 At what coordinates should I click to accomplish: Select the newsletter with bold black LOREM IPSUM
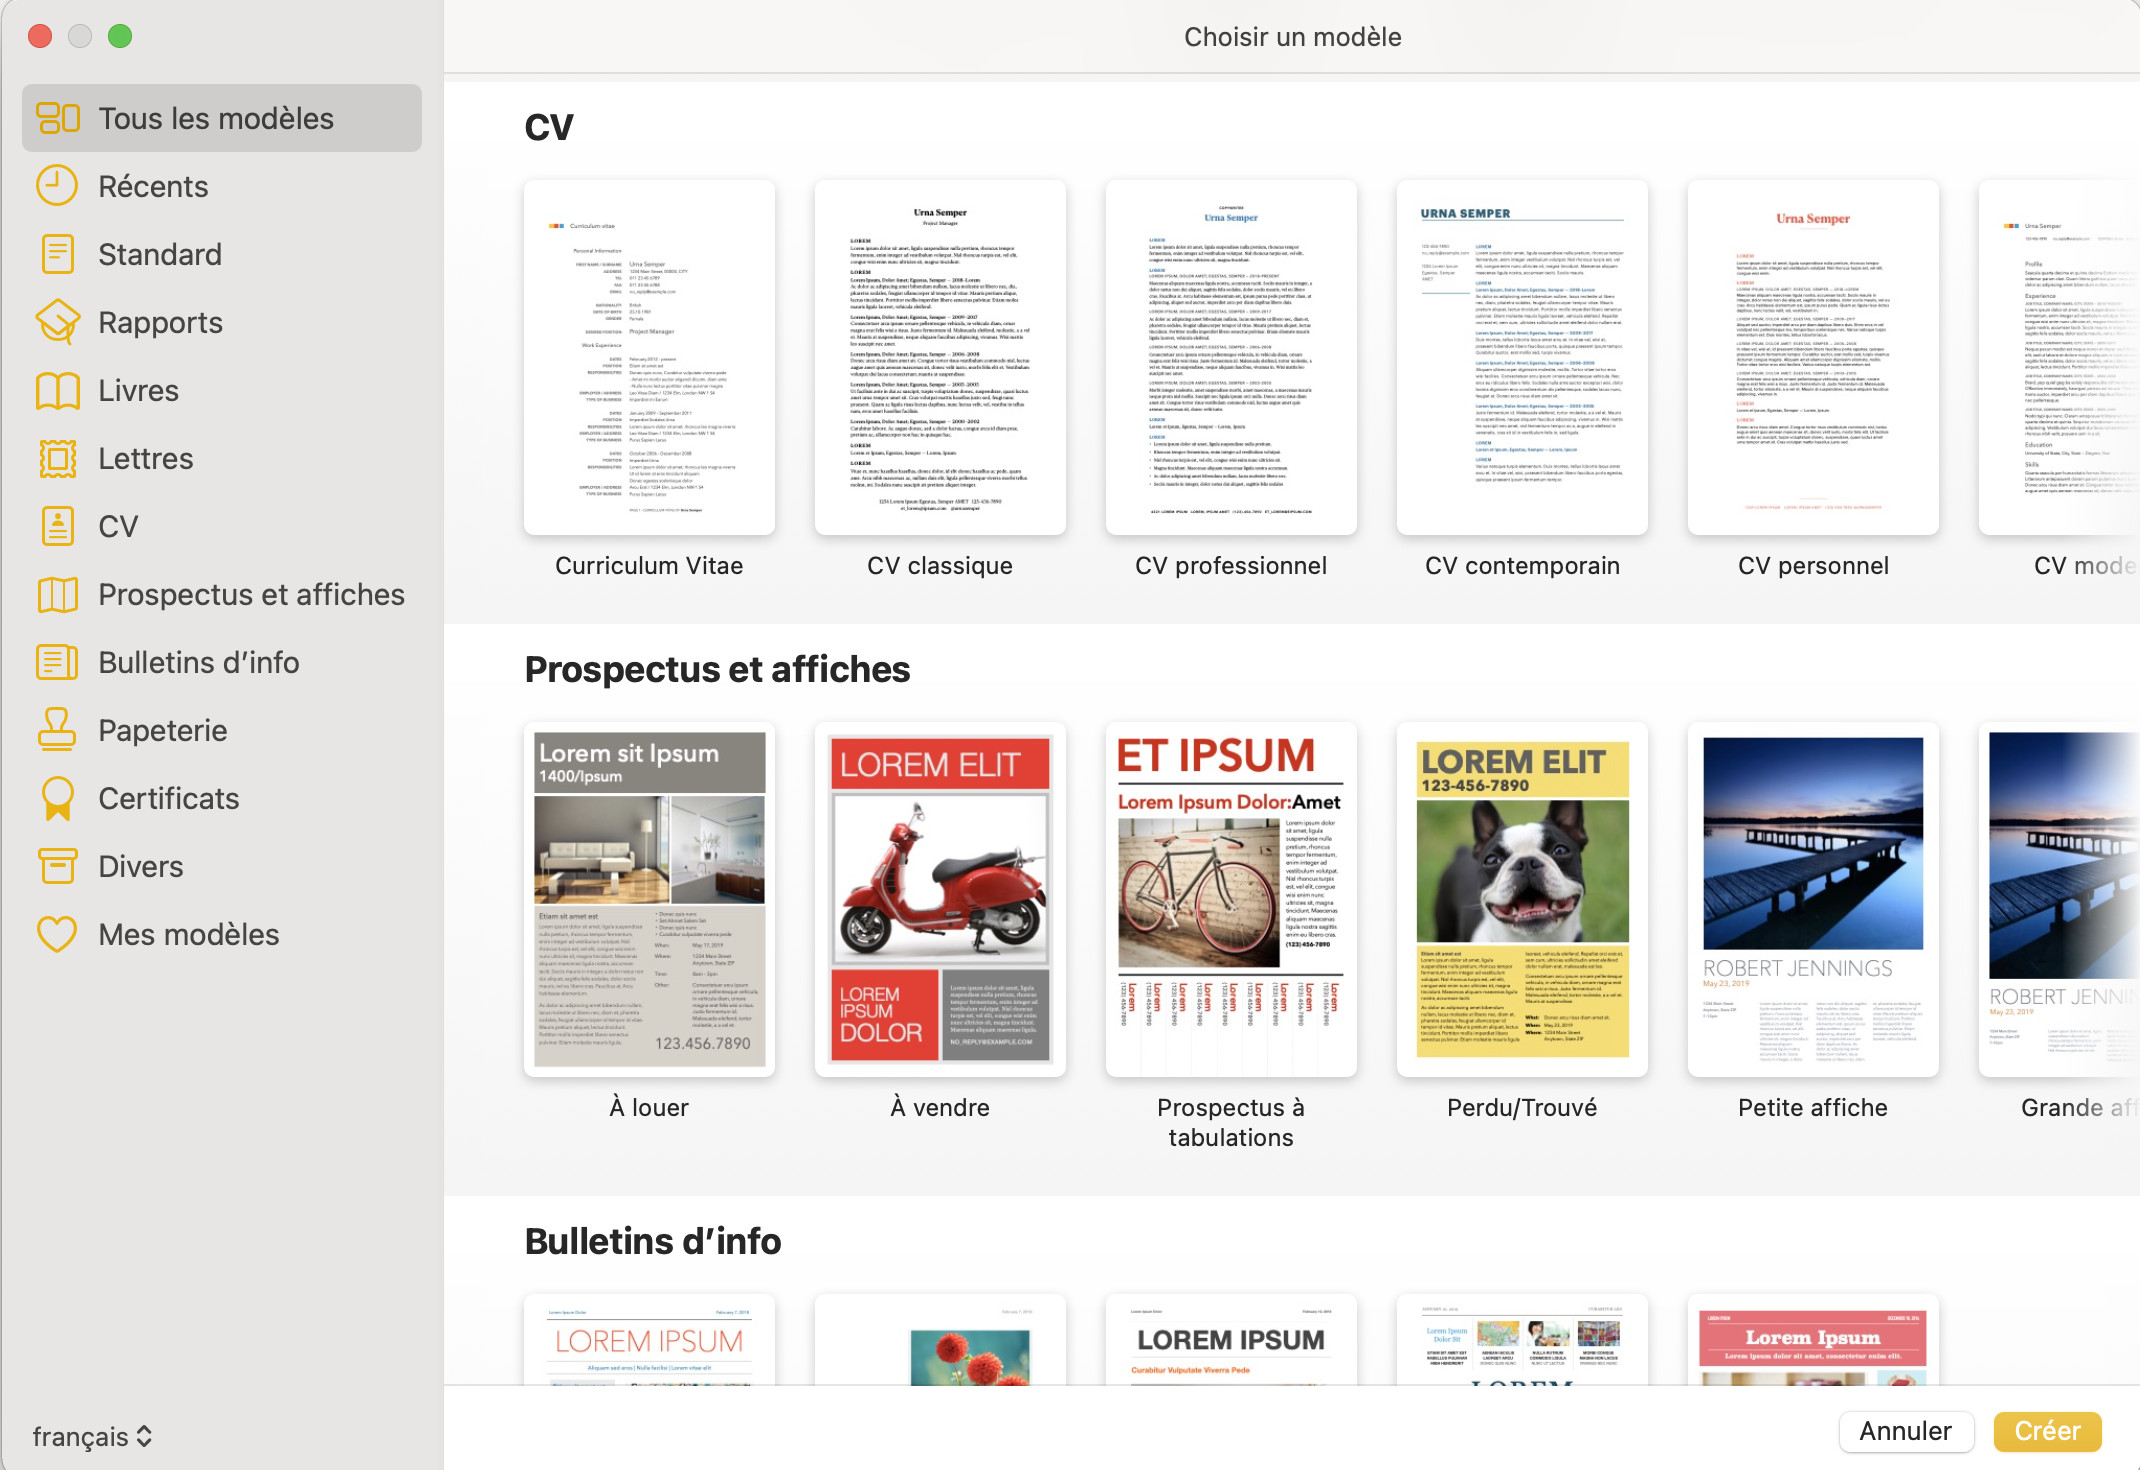click(1231, 1340)
